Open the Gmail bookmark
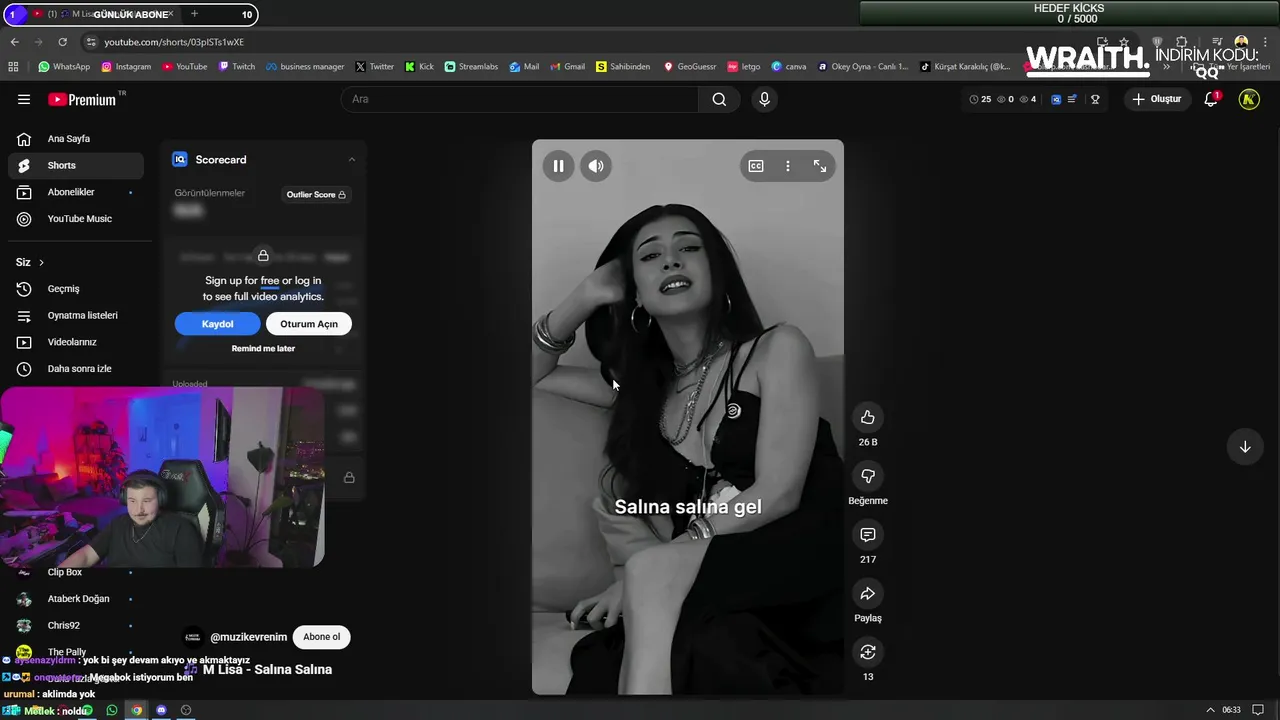This screenshot has height=720, width=1280. pos(567,67)
